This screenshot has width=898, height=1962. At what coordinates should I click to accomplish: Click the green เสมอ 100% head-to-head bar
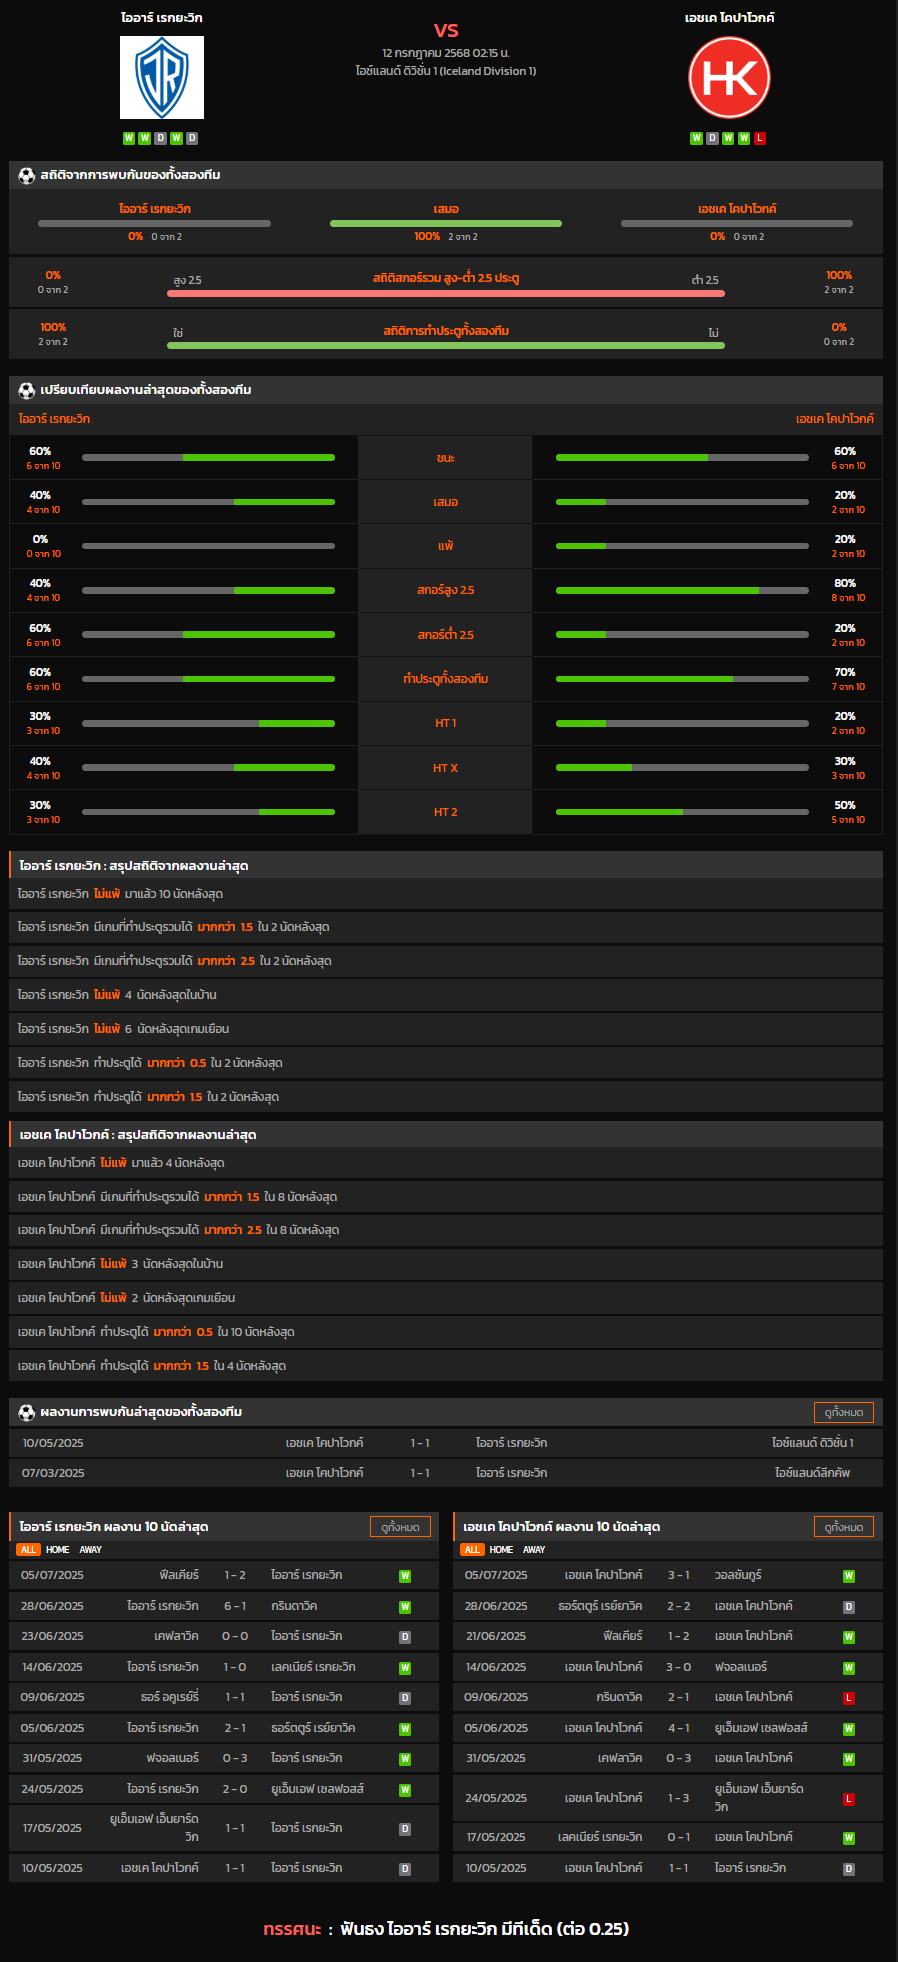[x=446, y=223]
